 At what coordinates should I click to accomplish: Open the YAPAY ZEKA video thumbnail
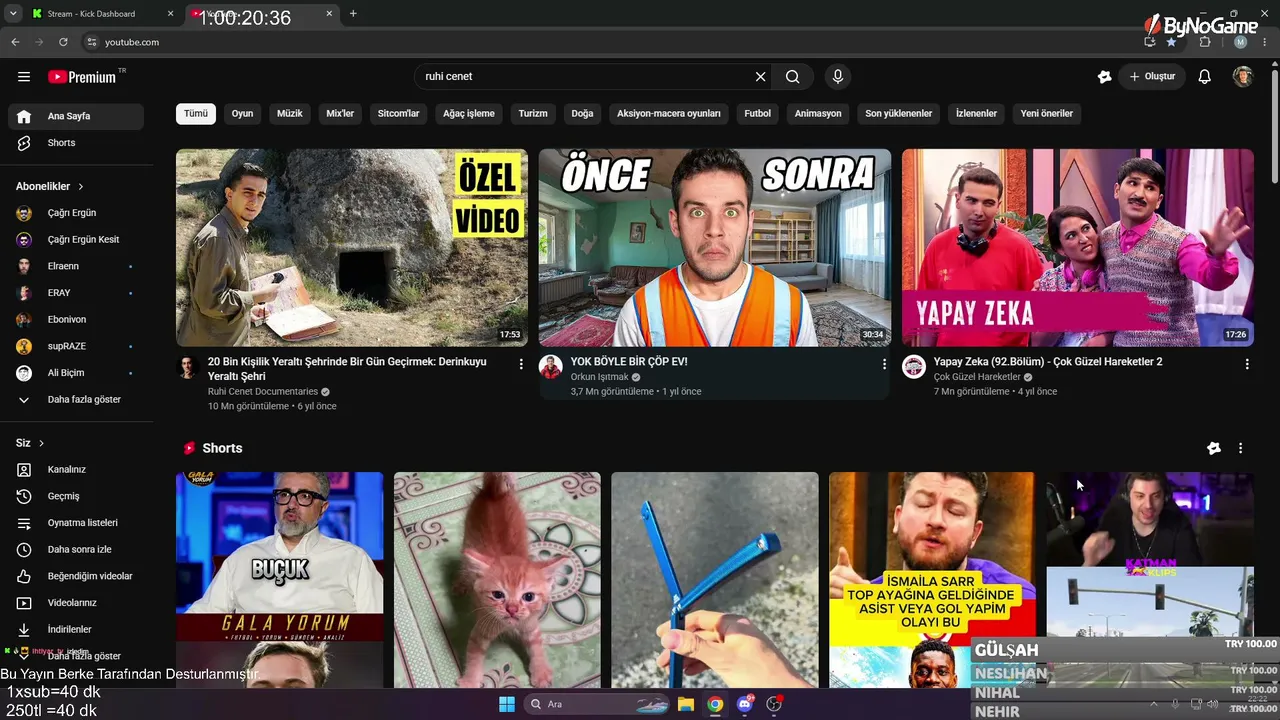1078,248
